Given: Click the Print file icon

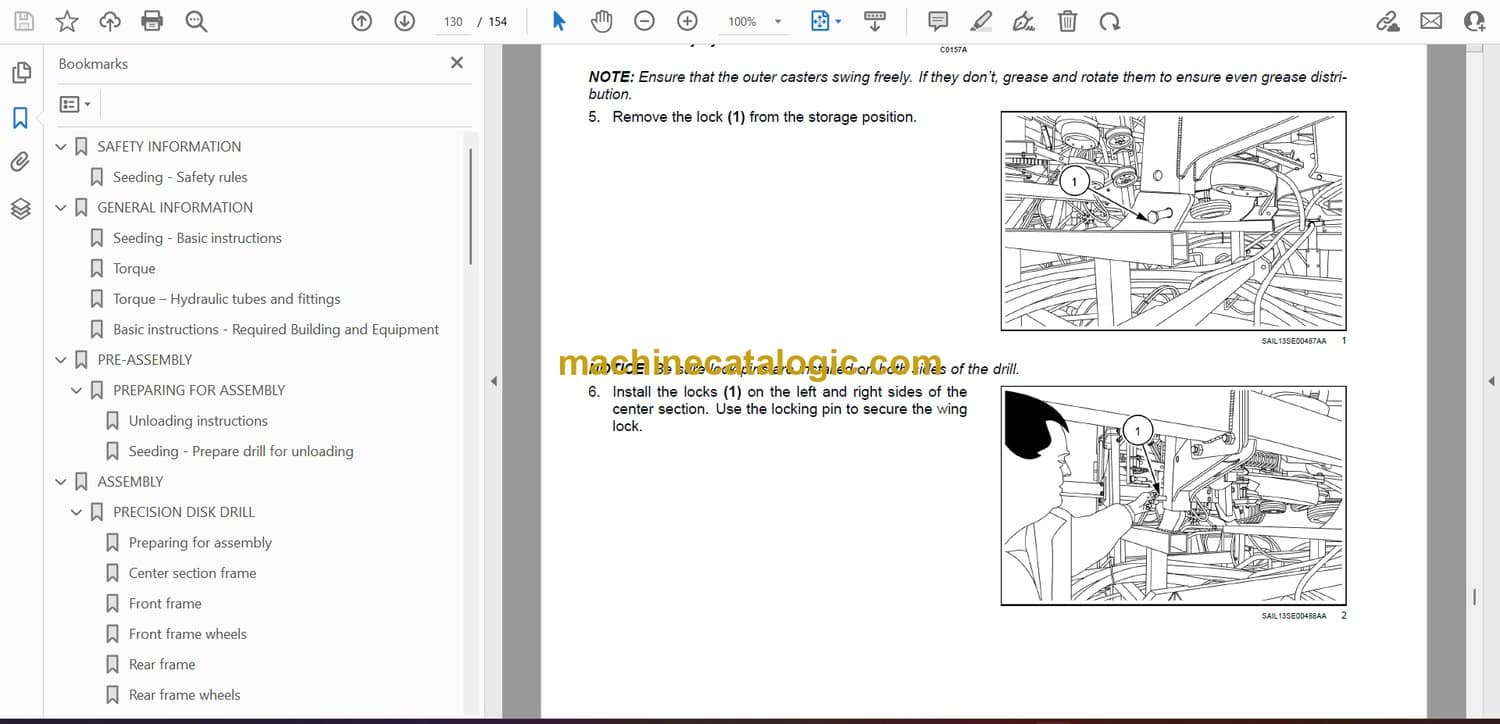Looking at the screenshot, I should point(152,21).
